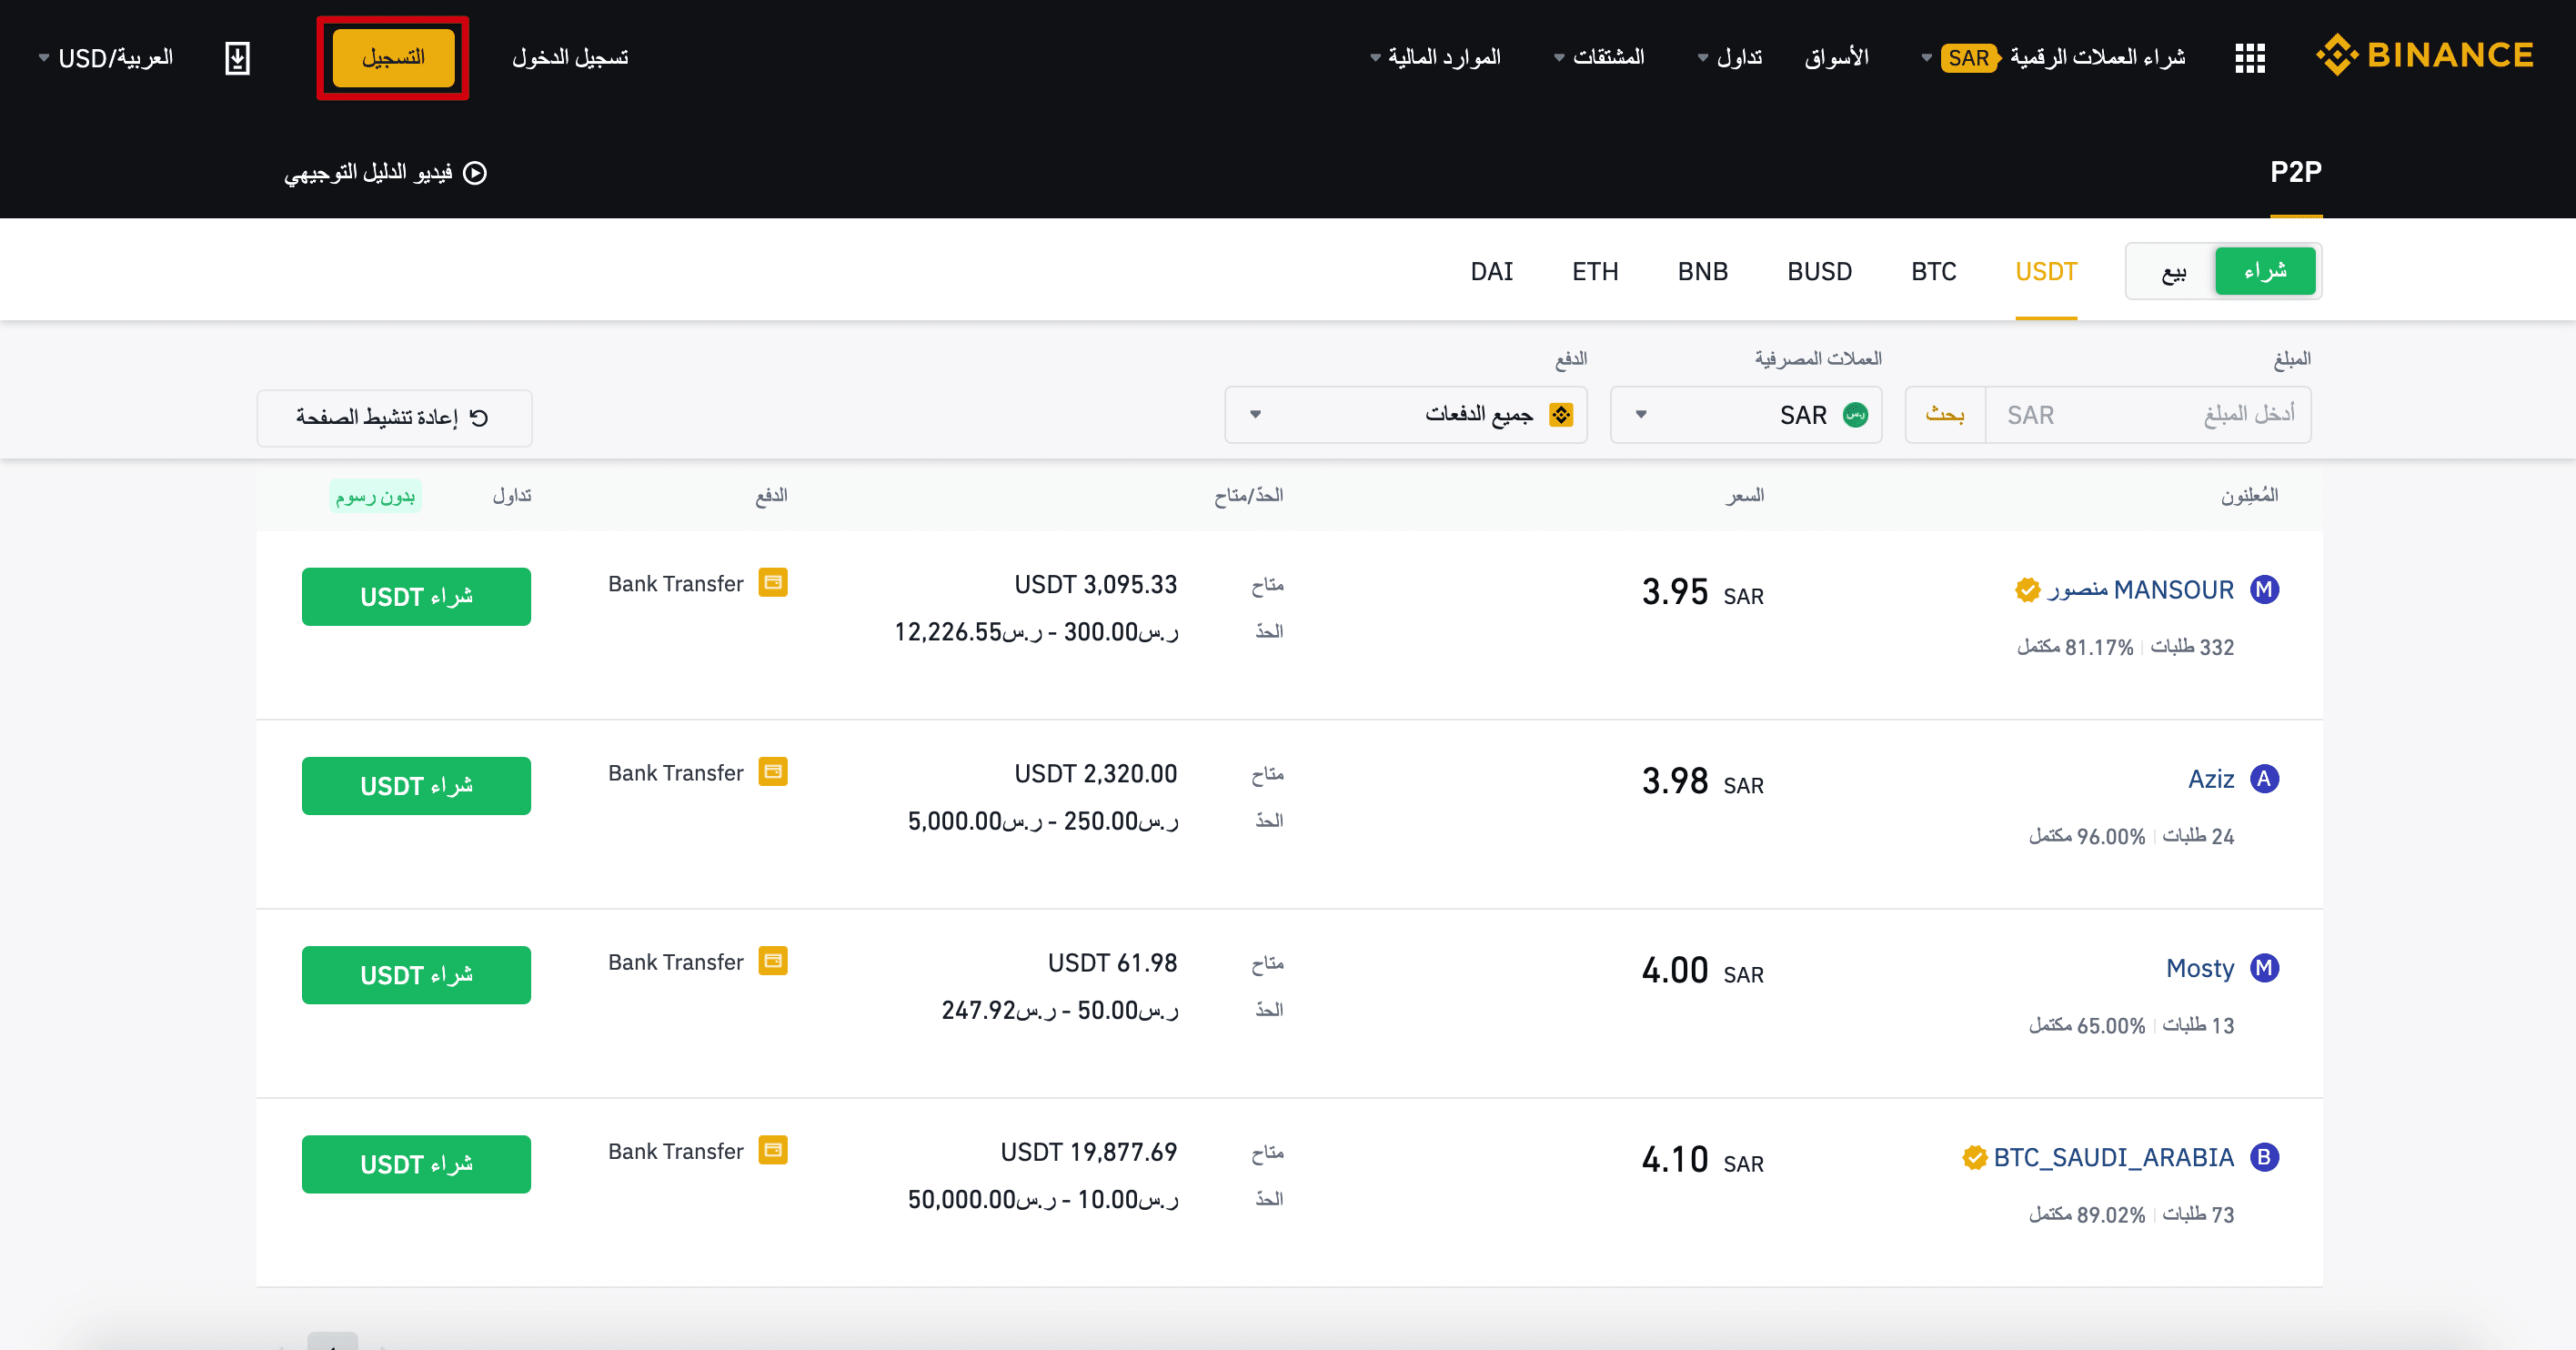Open the BTC_SAUDI_ARABIA advertiser profile
The width and height of the screenshot is (2576, 1350).
tap(2113, 1158)
